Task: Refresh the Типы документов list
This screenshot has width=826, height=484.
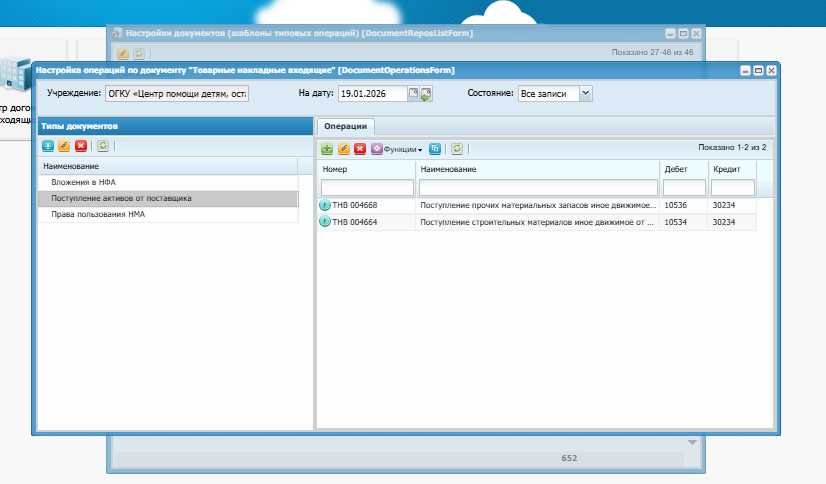Action: click(x=103, y=146)
